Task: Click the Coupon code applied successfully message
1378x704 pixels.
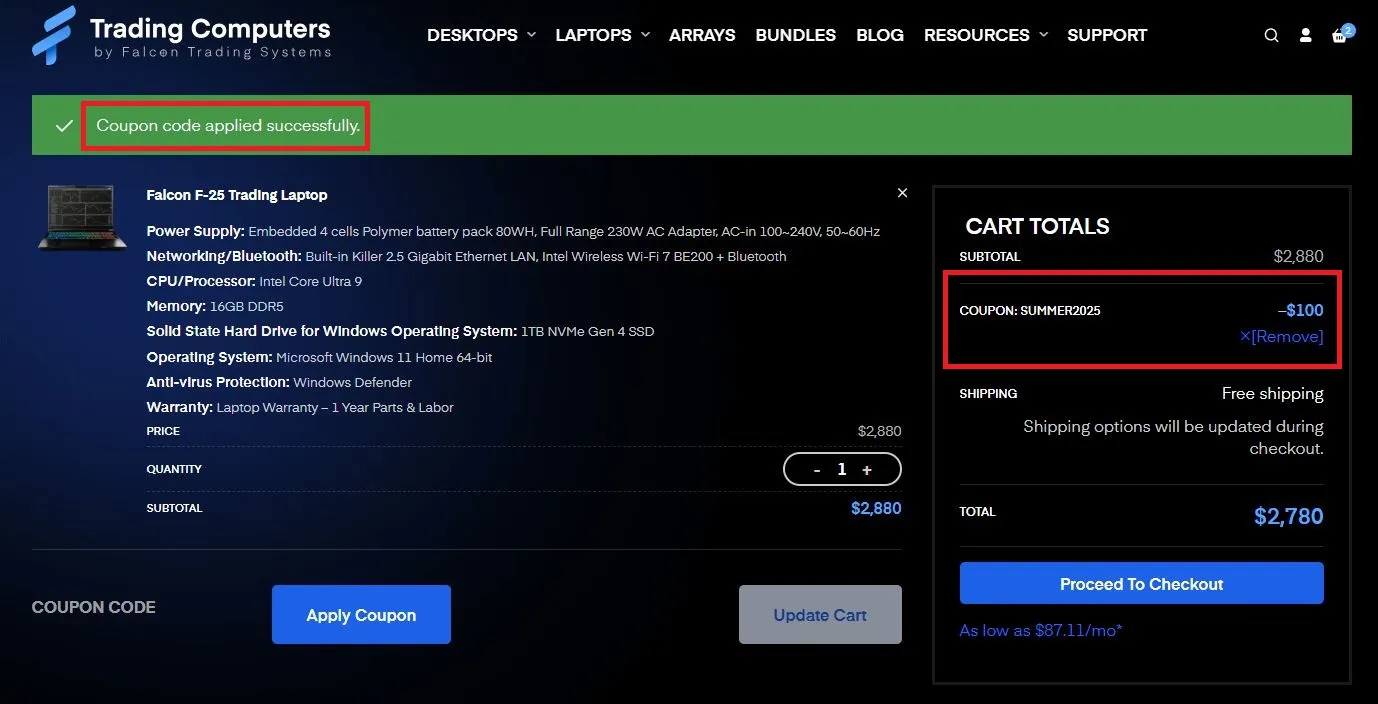Action: coord(228,126)
